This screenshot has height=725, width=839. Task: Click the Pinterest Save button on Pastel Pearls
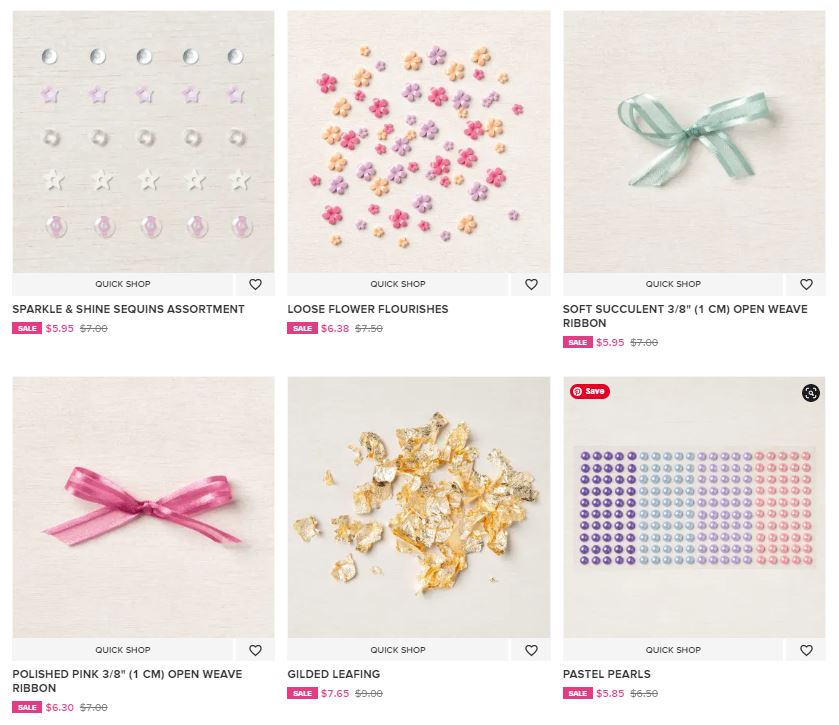[x=589, y=391]
